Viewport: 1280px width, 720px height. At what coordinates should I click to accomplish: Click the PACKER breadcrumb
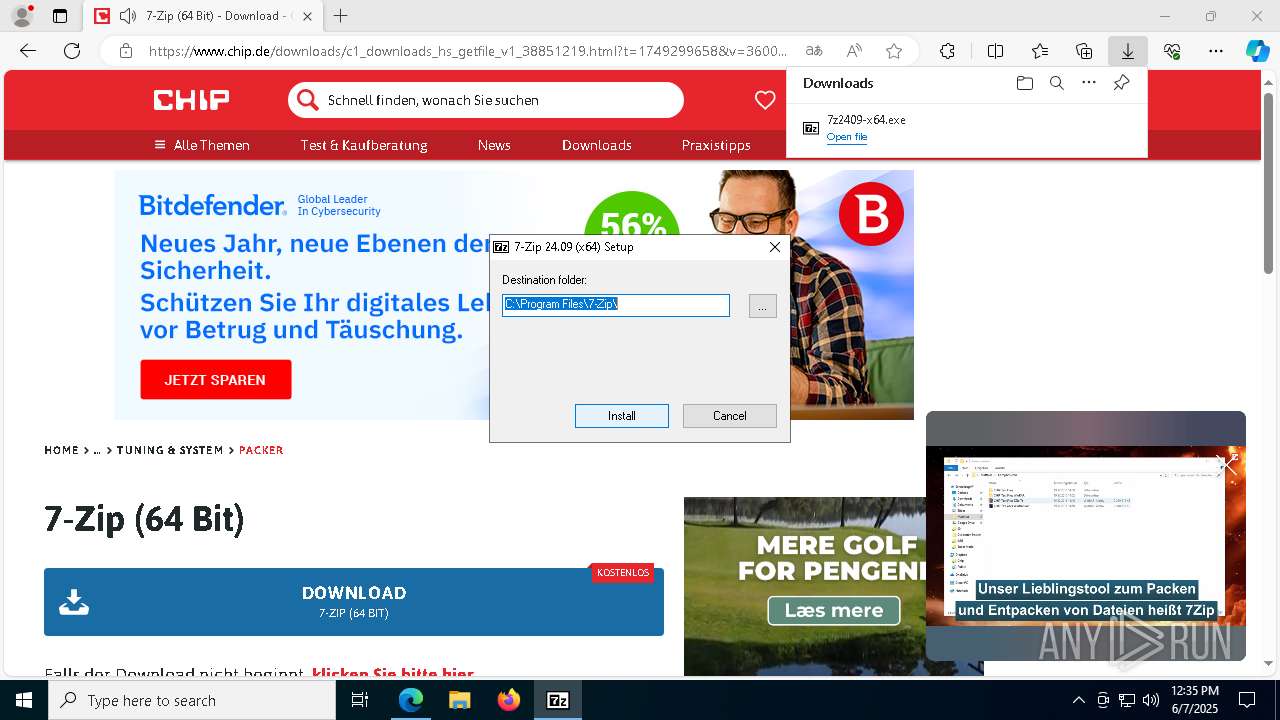pos(261,450)
